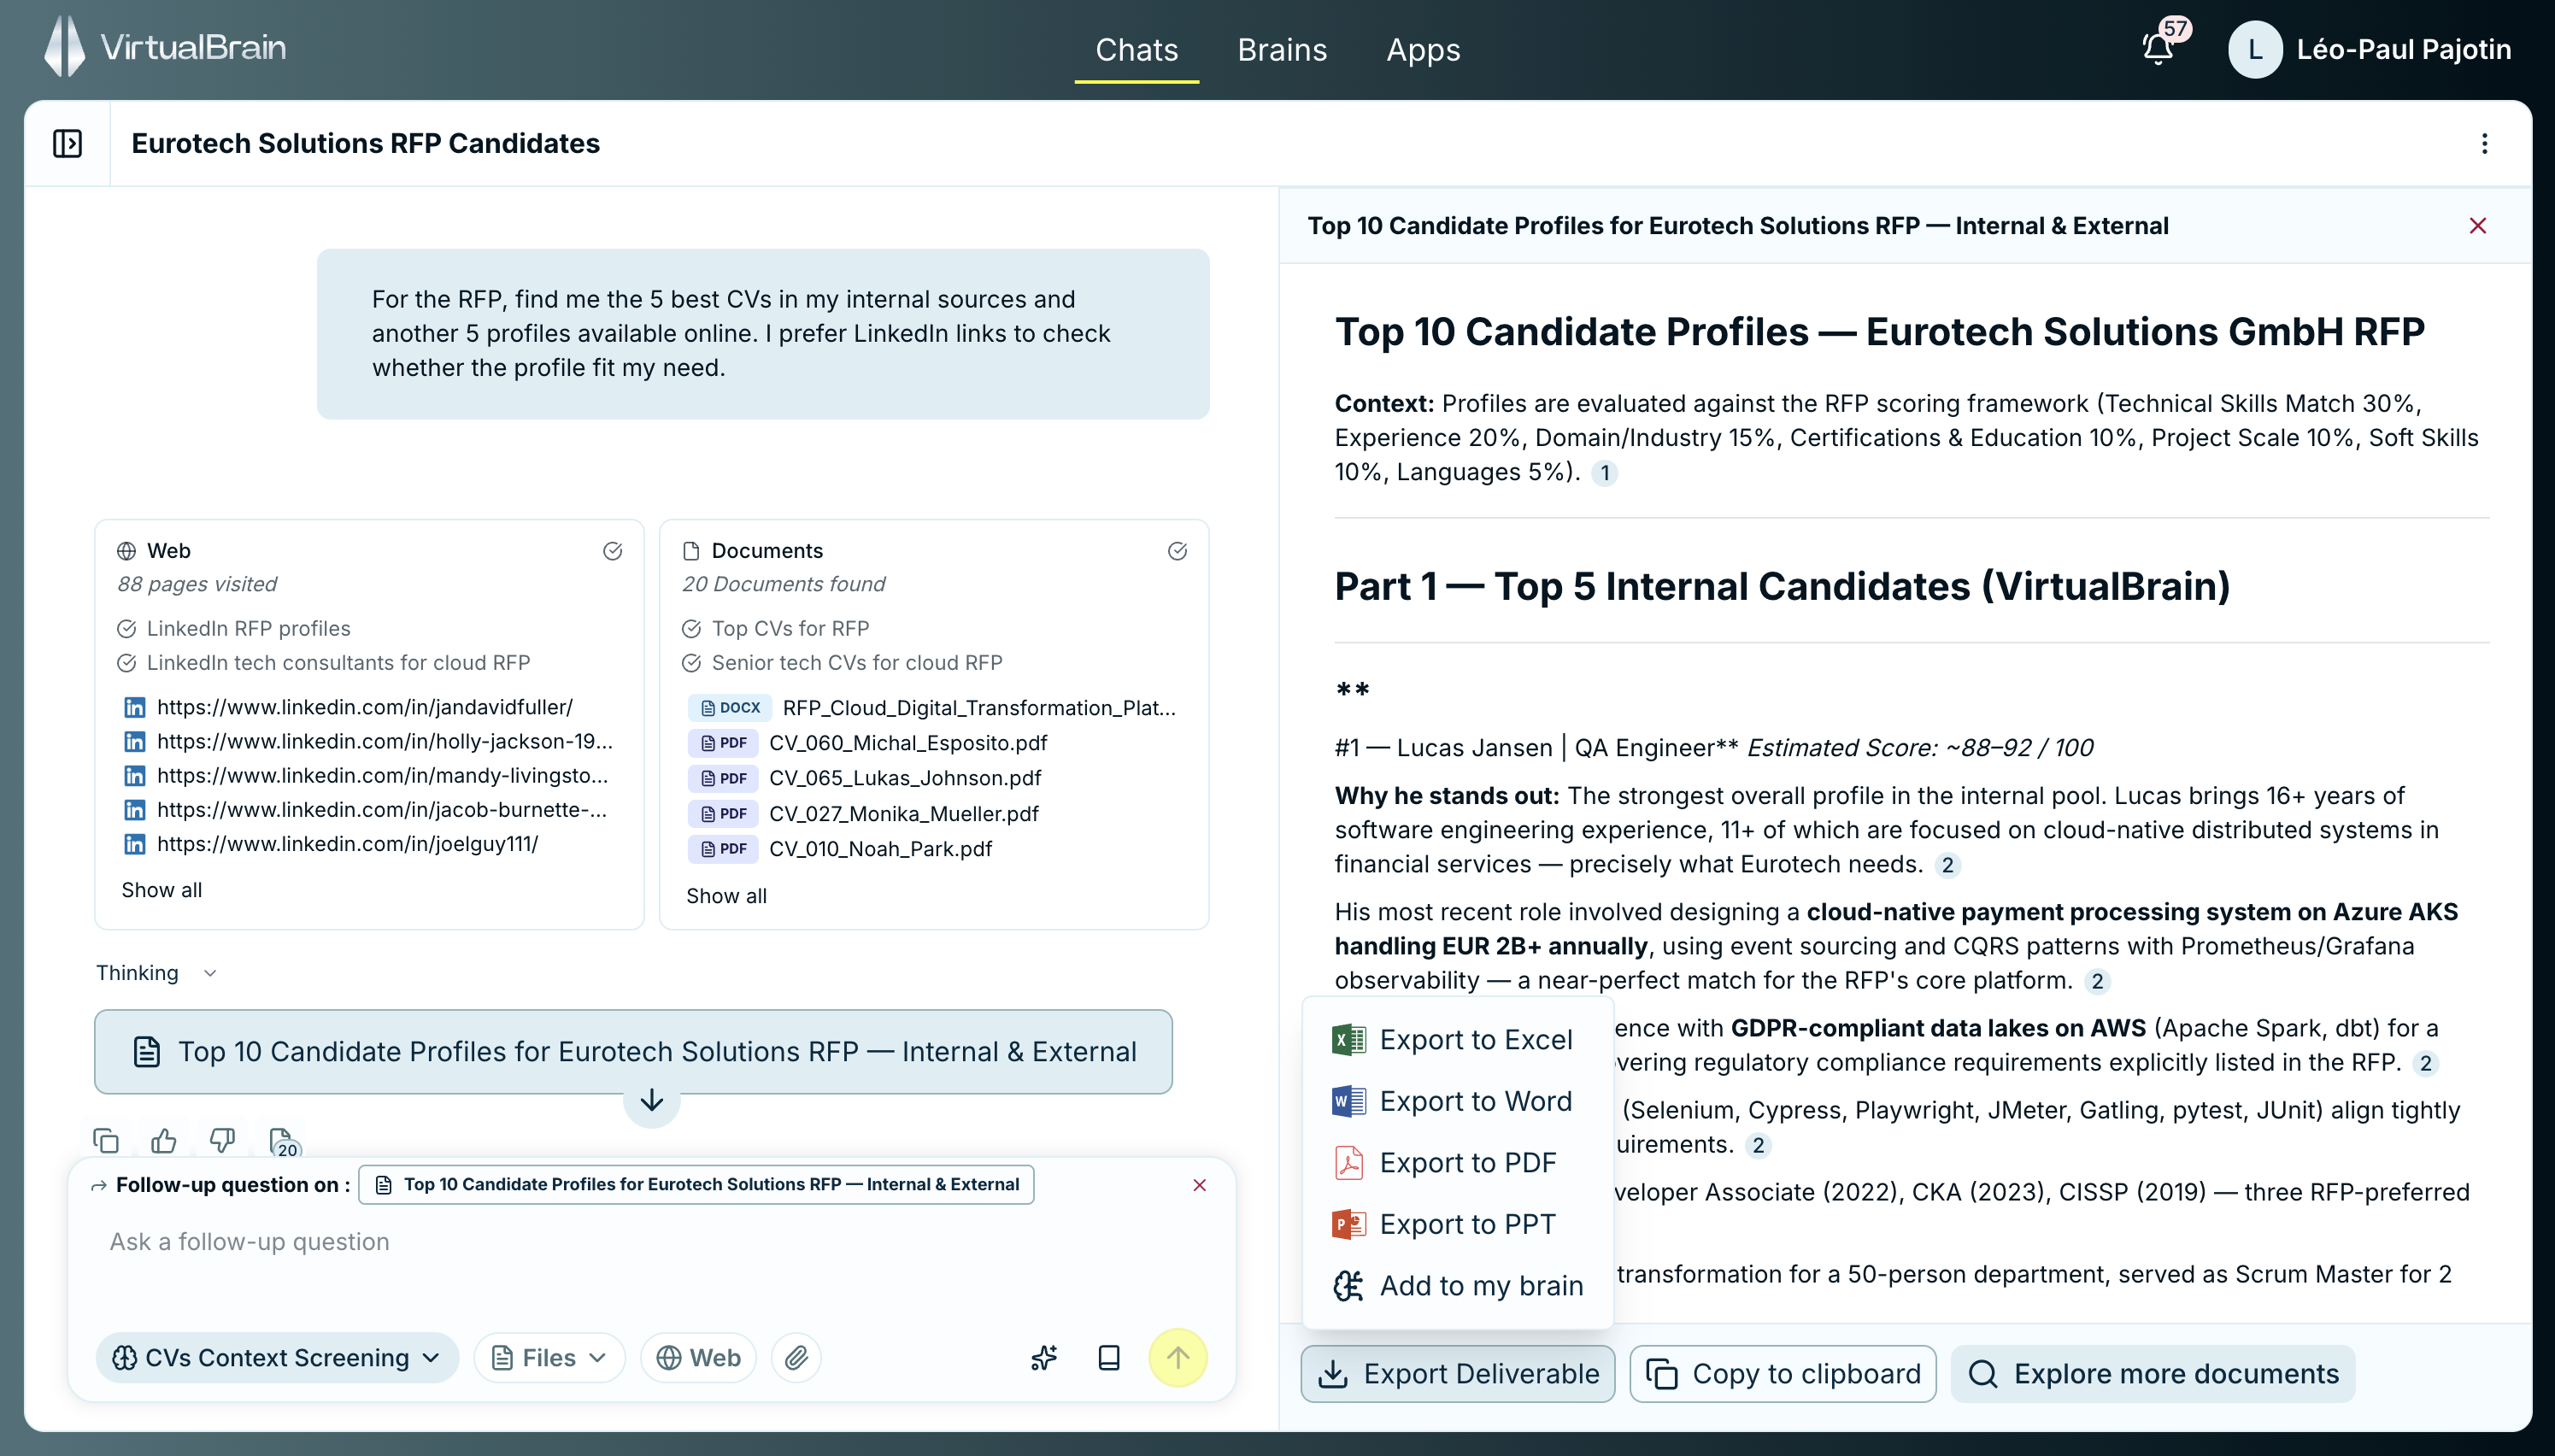Expand the Thinking section
The height and width of the screenshot is (1456, 2555).
(157, 973)
